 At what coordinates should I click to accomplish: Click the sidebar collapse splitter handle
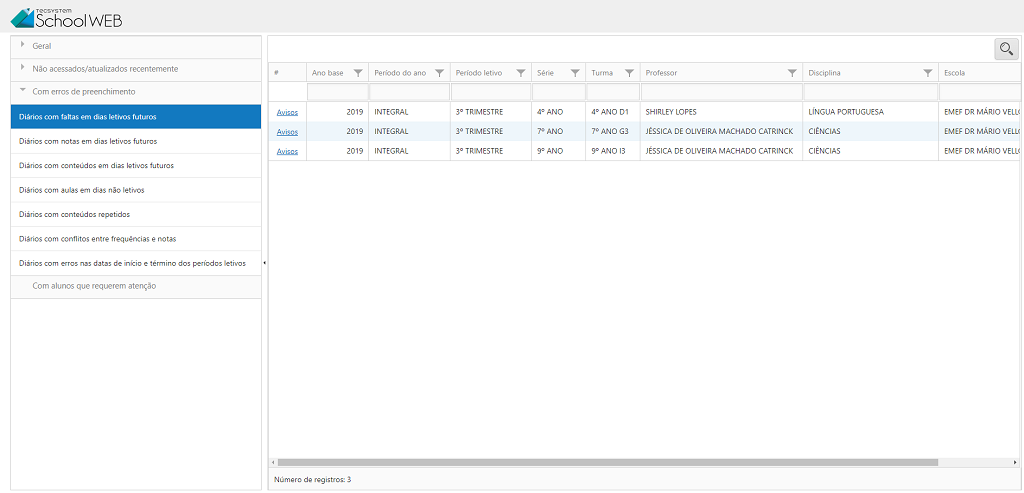264,263
